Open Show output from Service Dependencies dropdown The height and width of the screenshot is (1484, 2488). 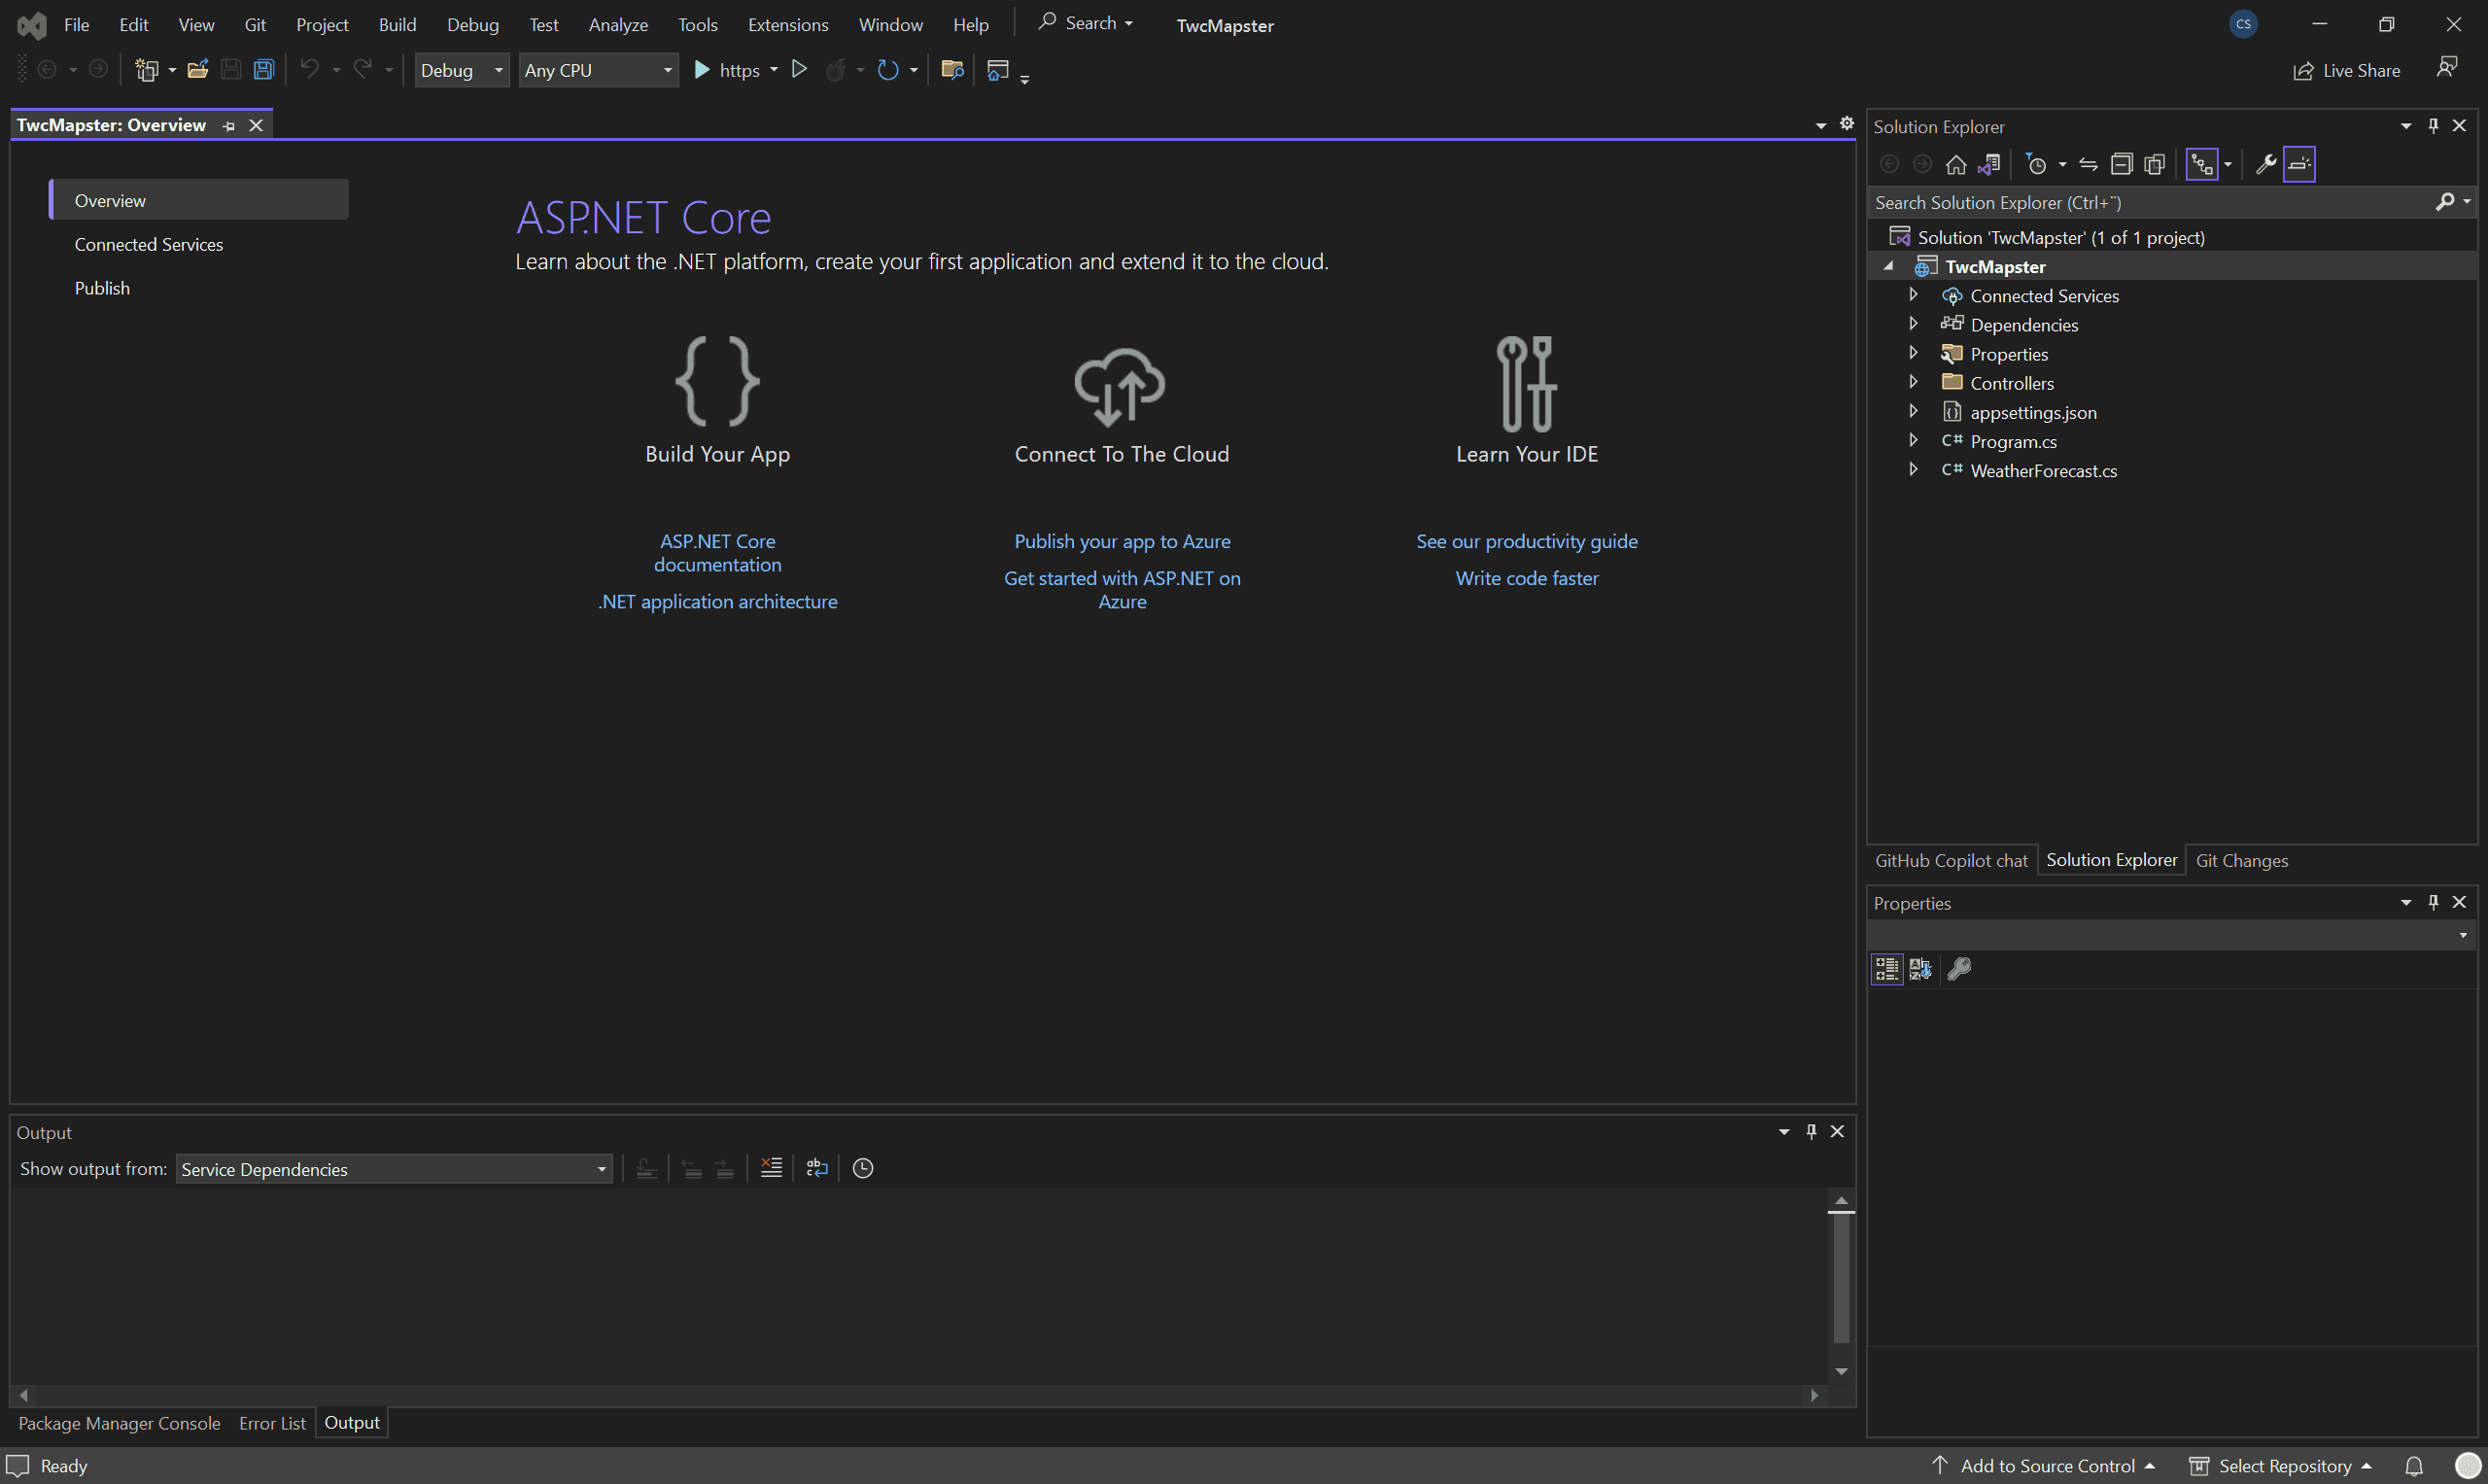[x=394, y=1169]
